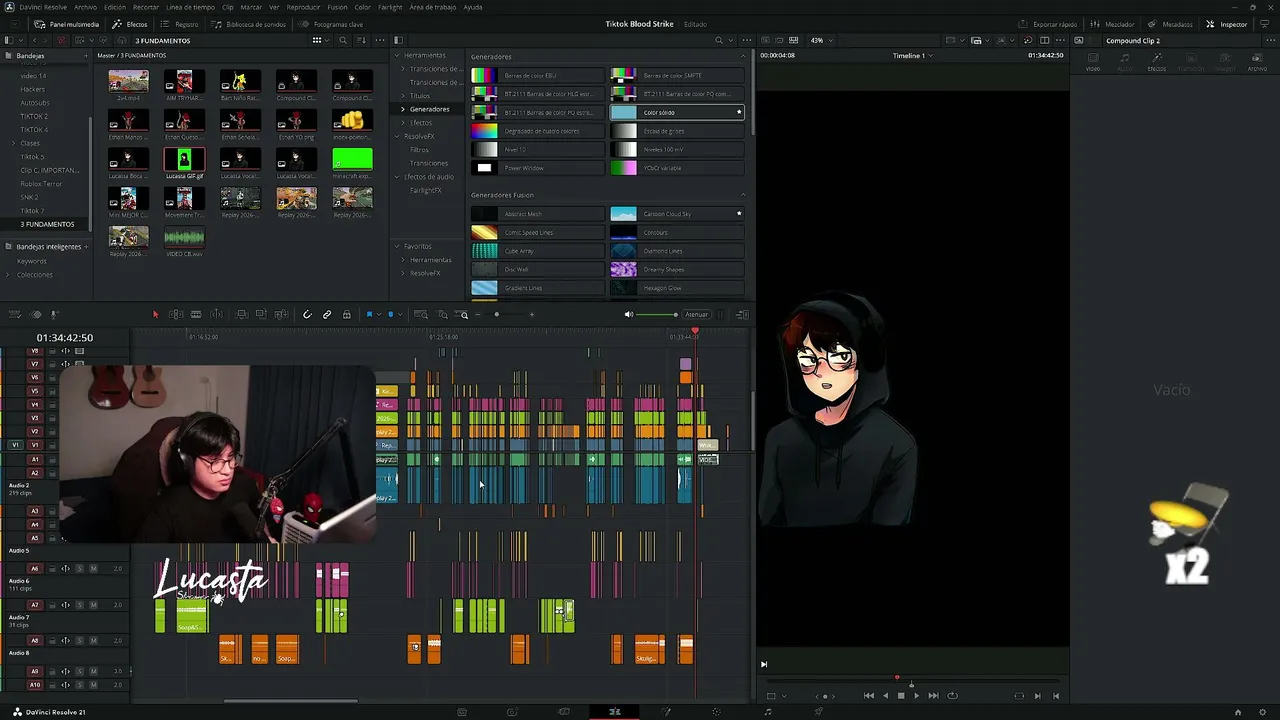Click the timeline zoom-out minus button
This screenshot has width=1280, height=720.
click(478, 315)
